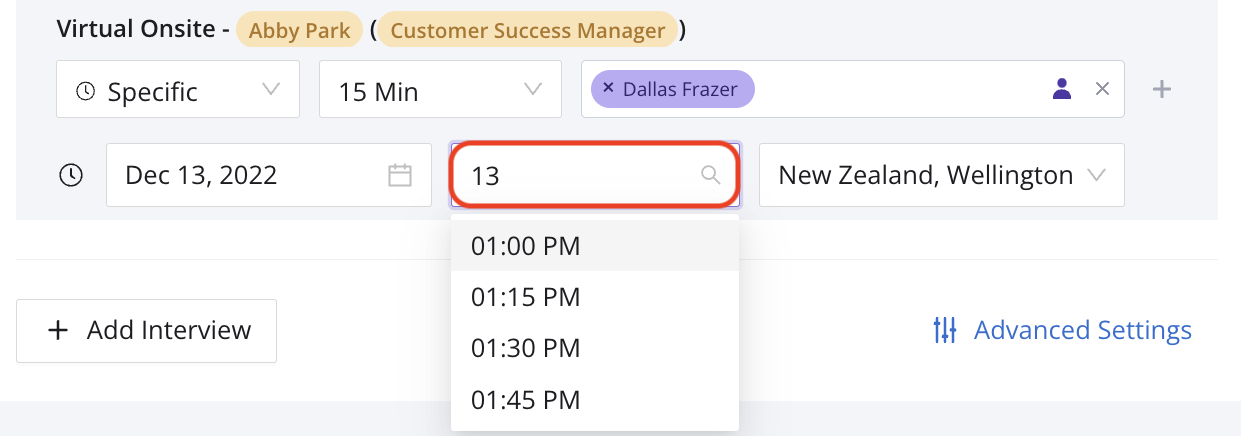
Task: Expand the 15 Min duration dropdown
Action: point(440,91)
